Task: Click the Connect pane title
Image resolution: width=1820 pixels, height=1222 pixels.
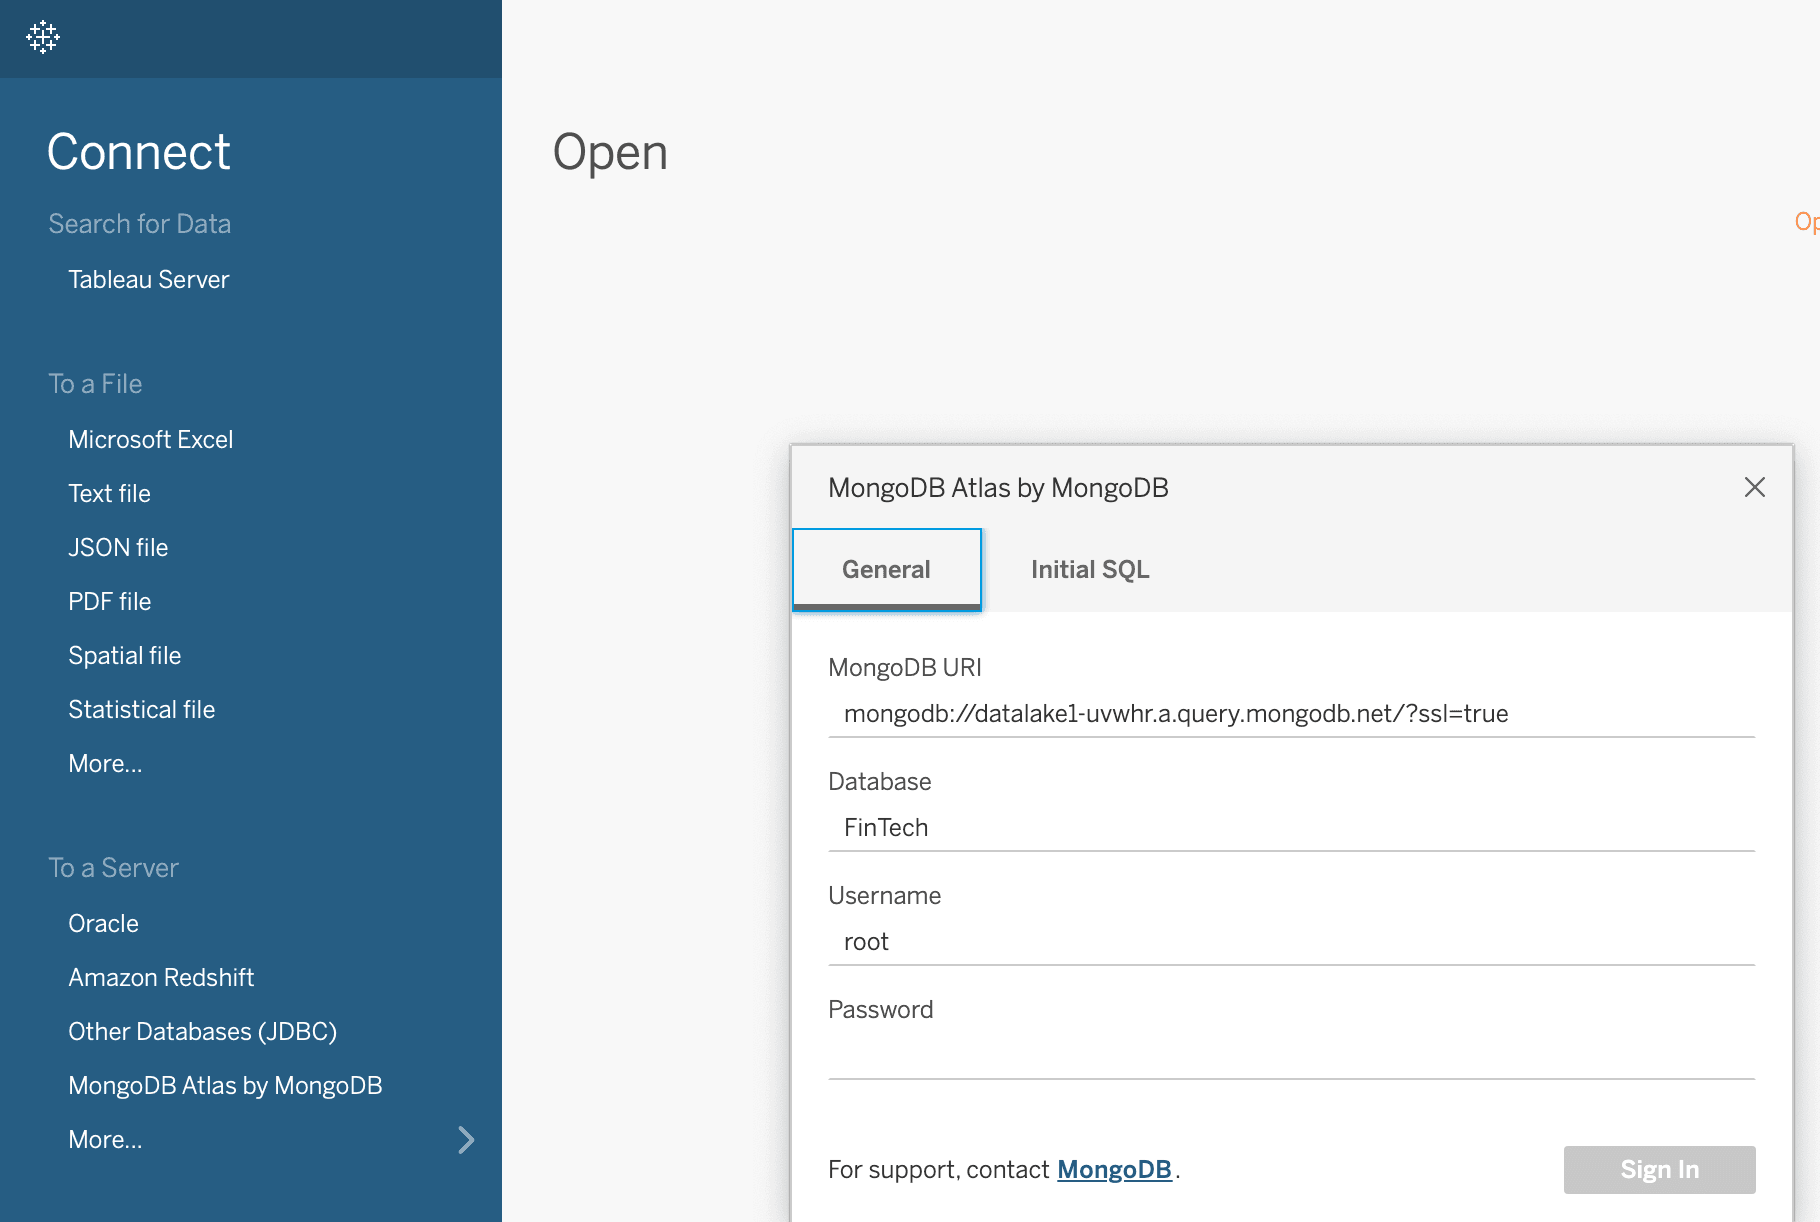Action: [x=138, y=152]
